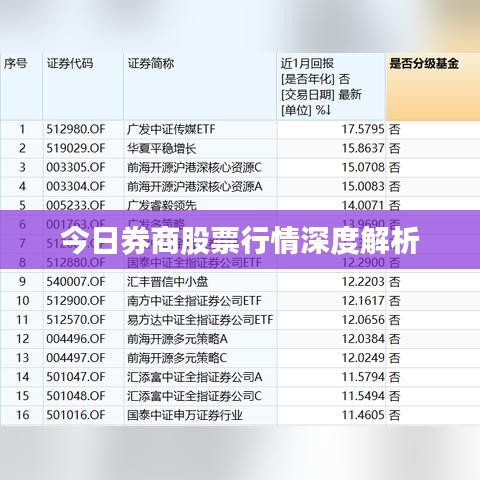Select code cell 004496.OF
This screenshot has width=480, height=480.
tap(76, 339)
